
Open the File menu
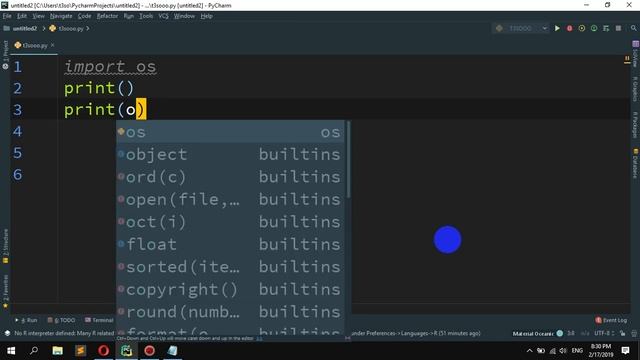[7, 16]
